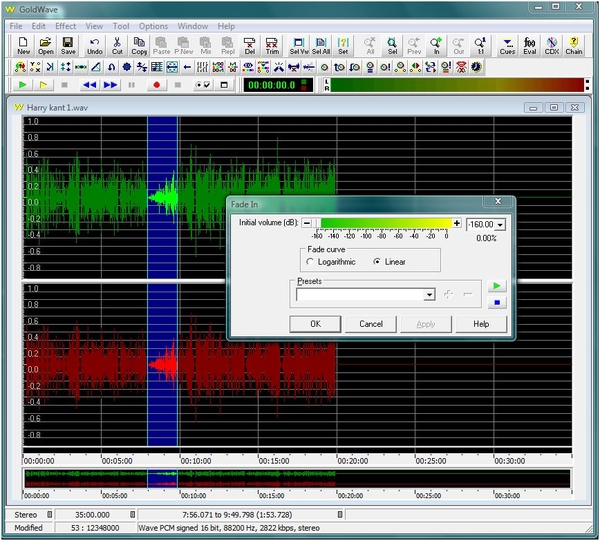Viewport: 600px width, 541px height.
Task: Open the Eval expression evaluator
Action: [530, 46]
